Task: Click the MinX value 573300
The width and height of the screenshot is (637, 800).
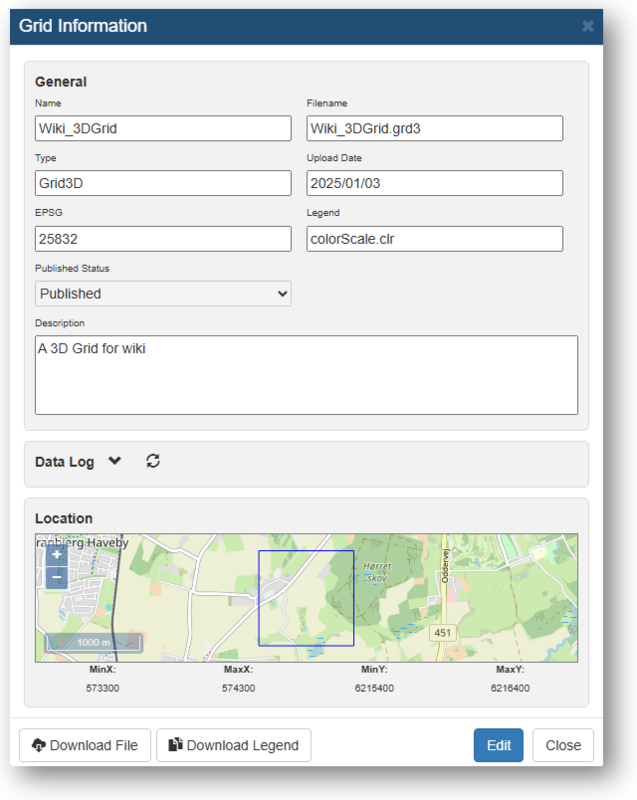Action: click(103, 688)
